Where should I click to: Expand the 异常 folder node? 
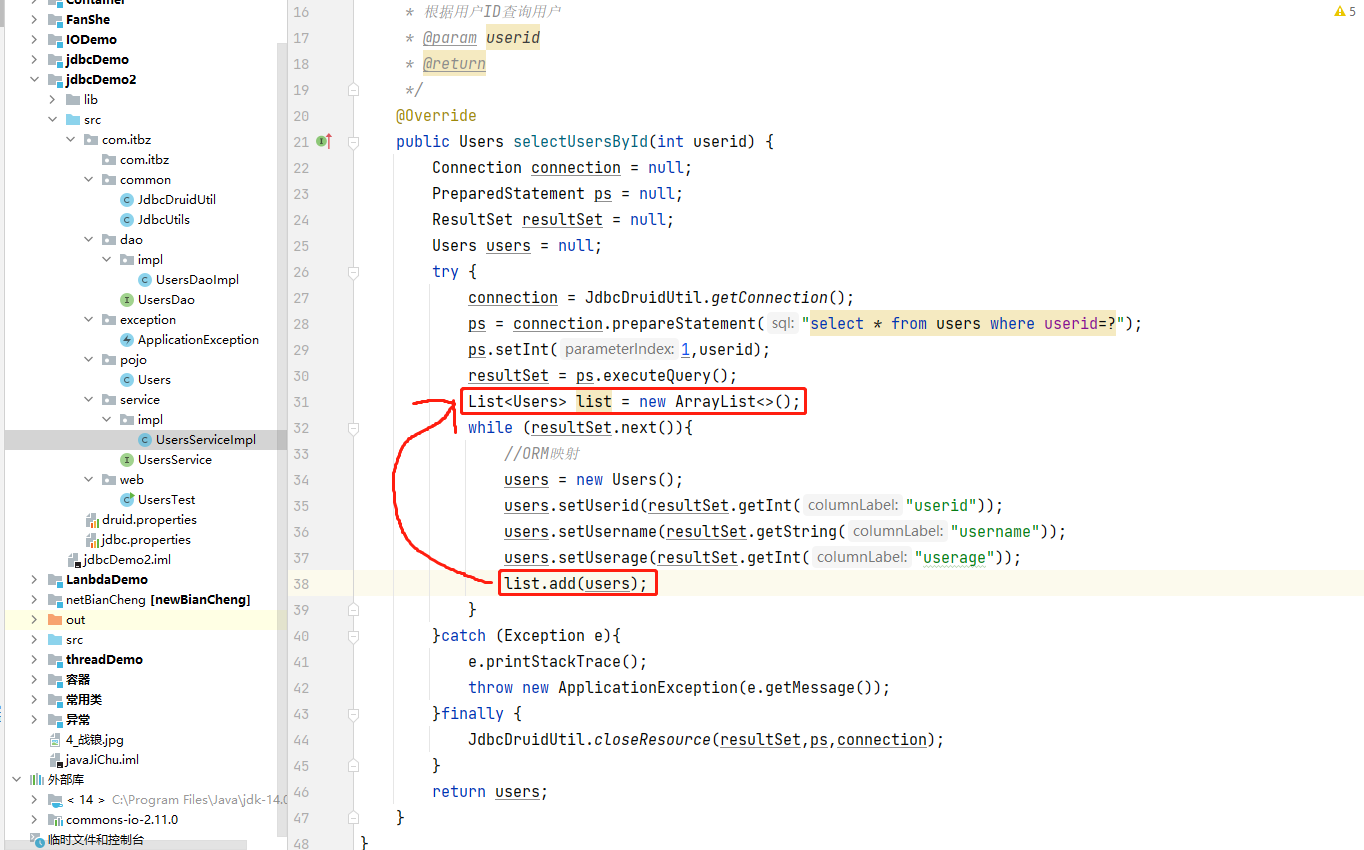coord(34,720)
